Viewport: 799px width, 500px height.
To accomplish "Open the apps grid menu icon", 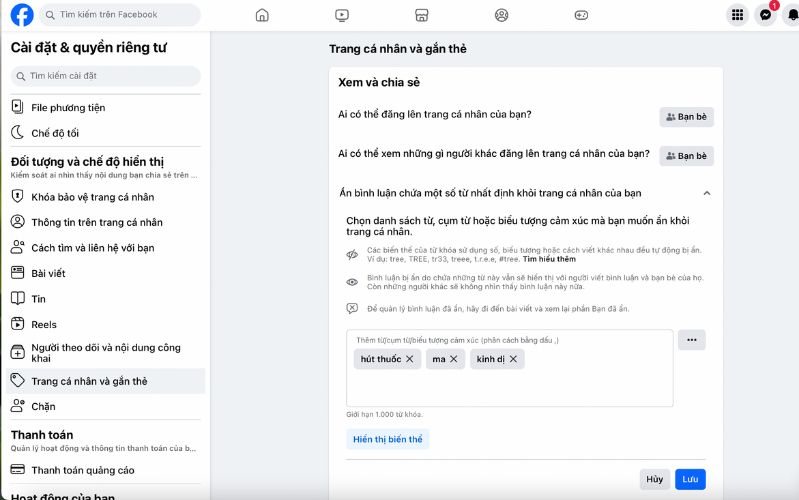I will click(737, 15).
